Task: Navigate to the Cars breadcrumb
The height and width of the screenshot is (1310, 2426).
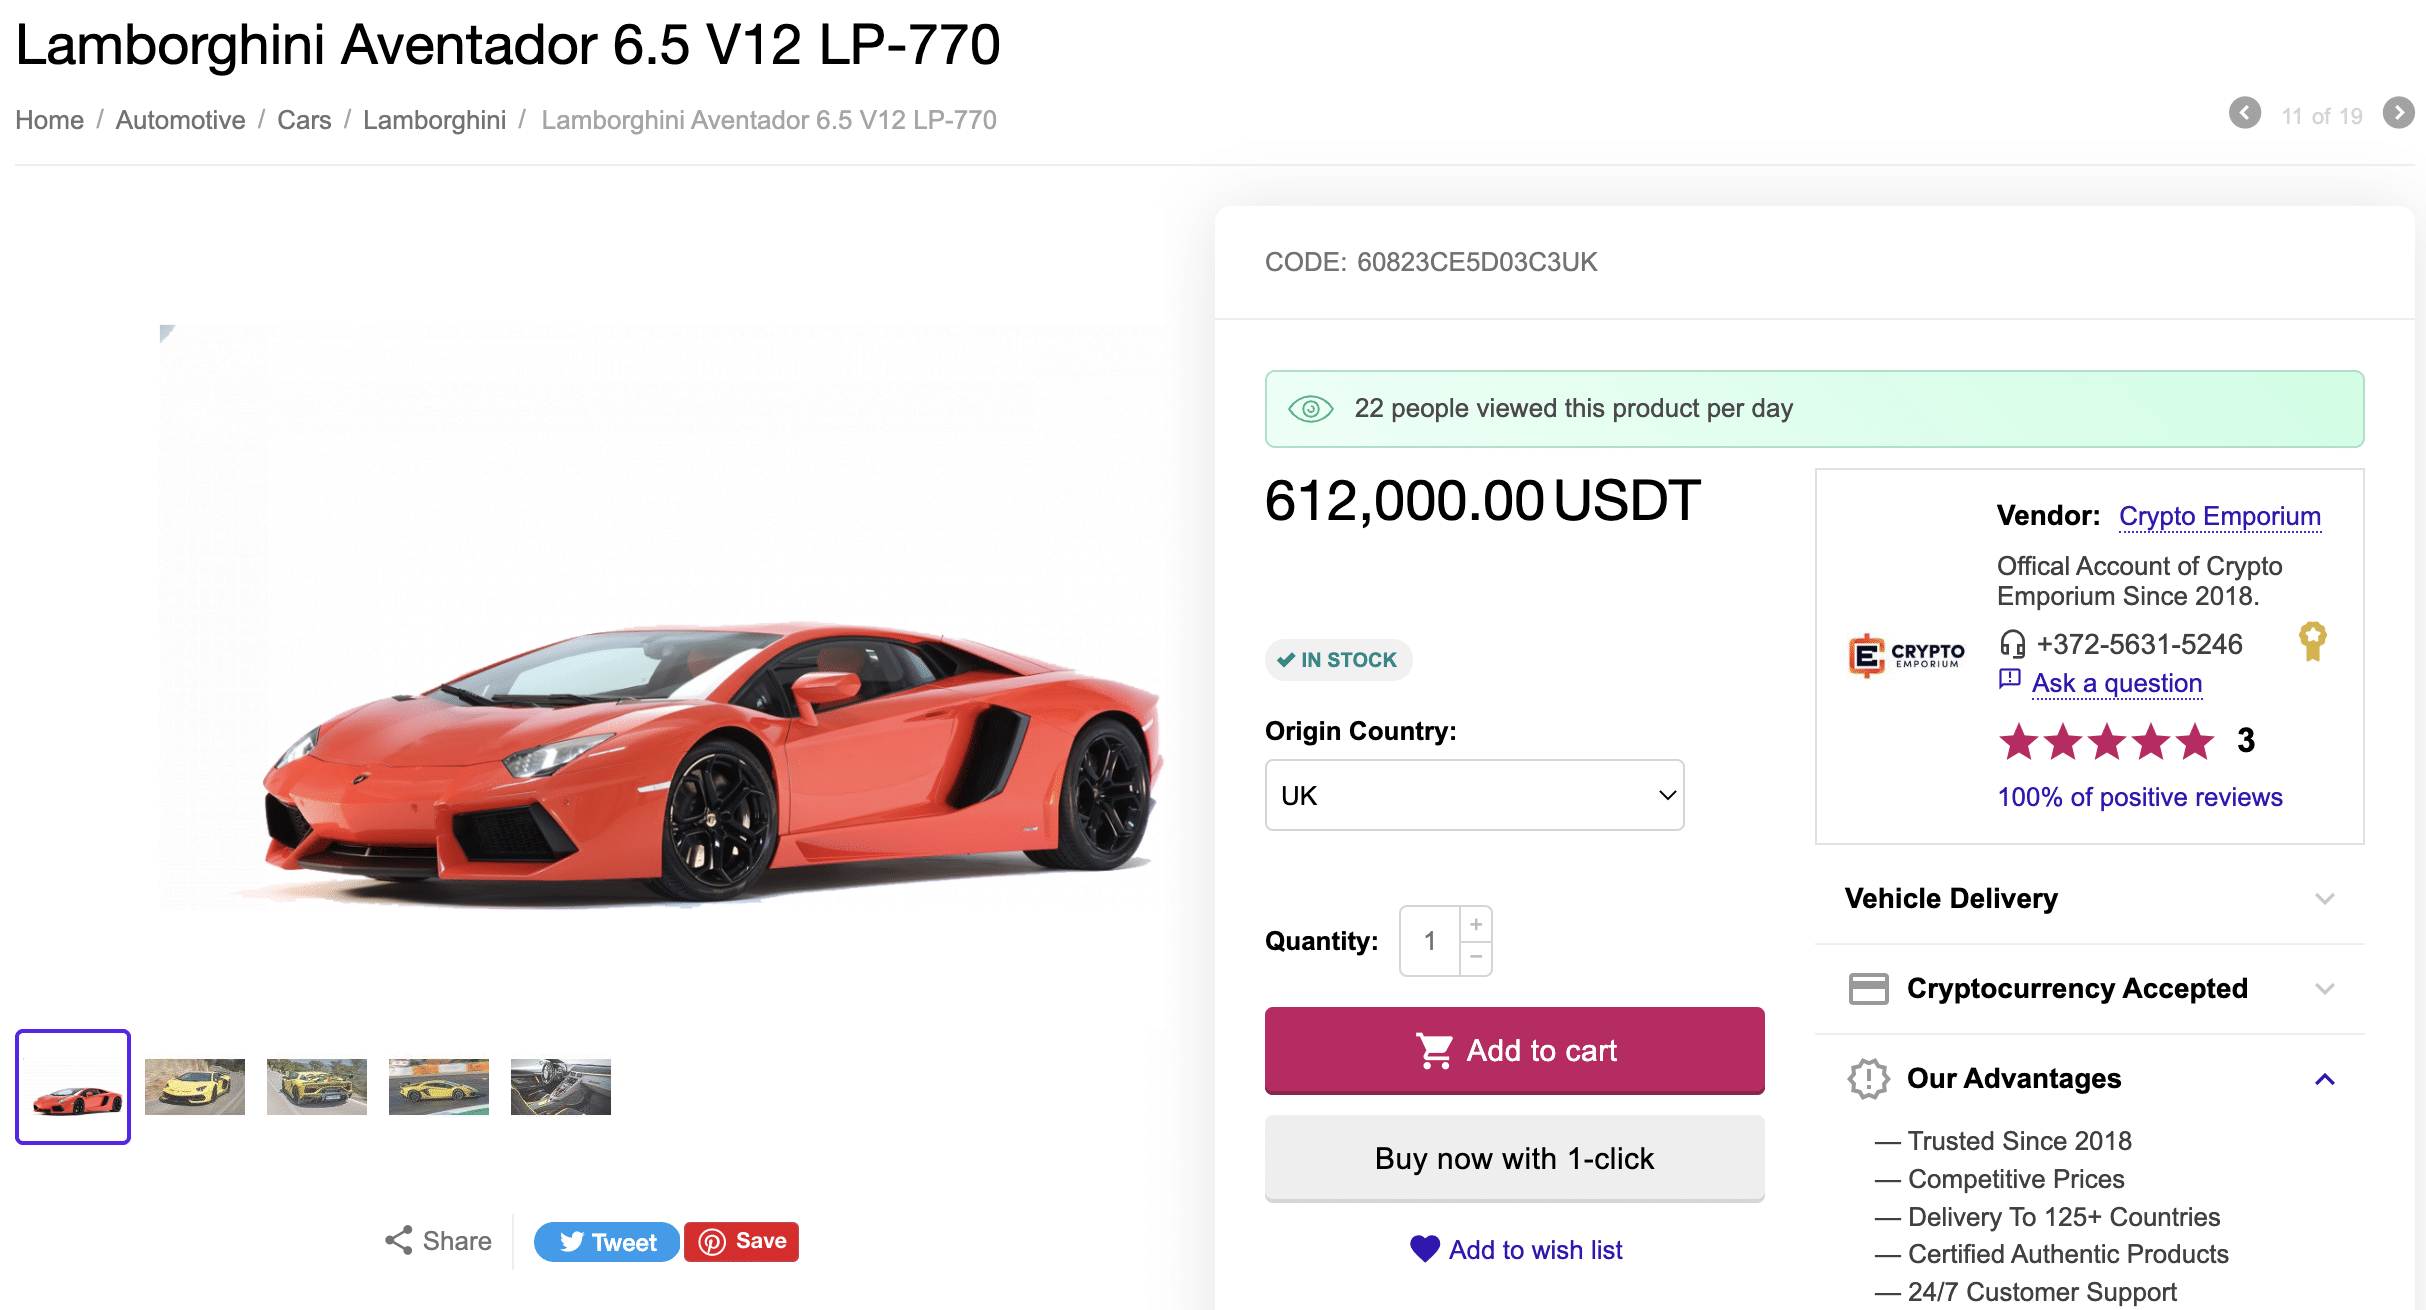Action: (303, 119)
